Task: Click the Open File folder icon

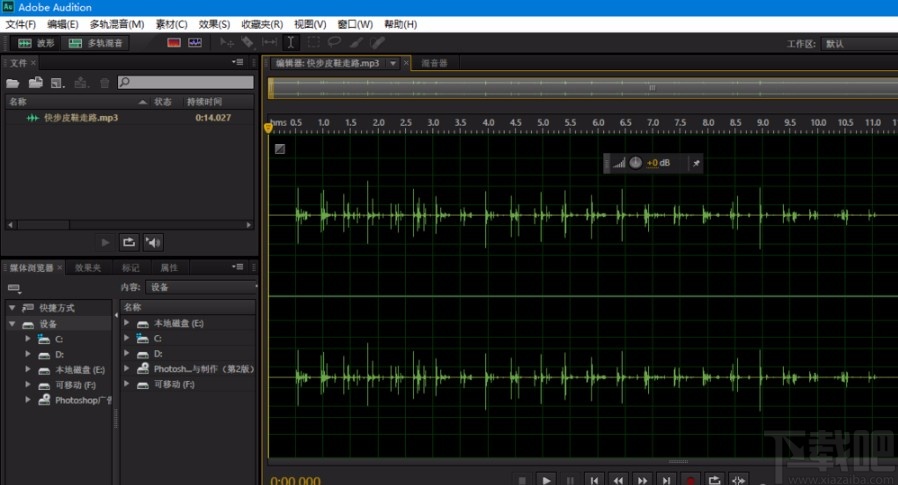Action: click(x=13, y=82)
